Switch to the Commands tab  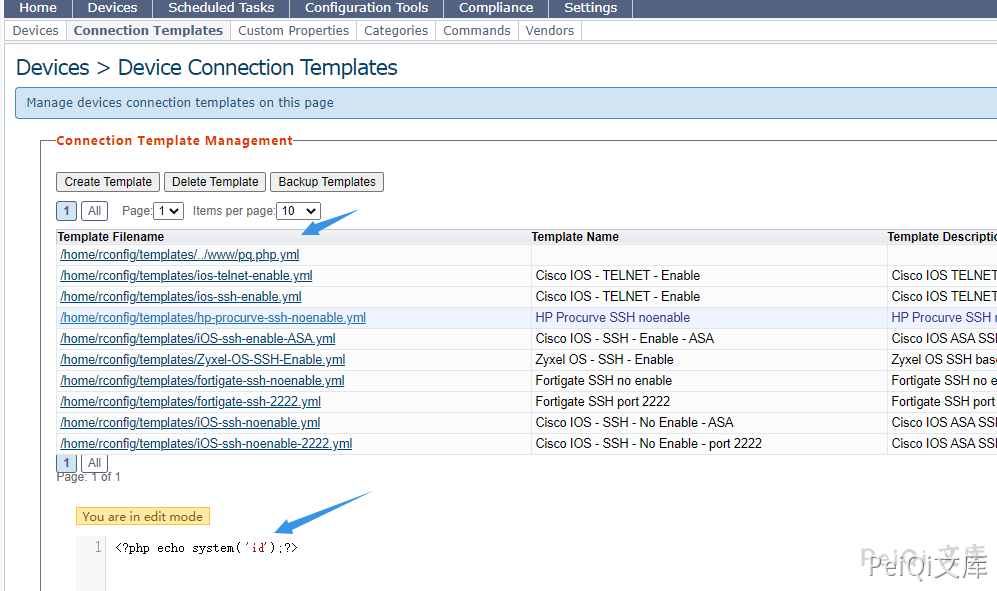click(x=477, y=31)
